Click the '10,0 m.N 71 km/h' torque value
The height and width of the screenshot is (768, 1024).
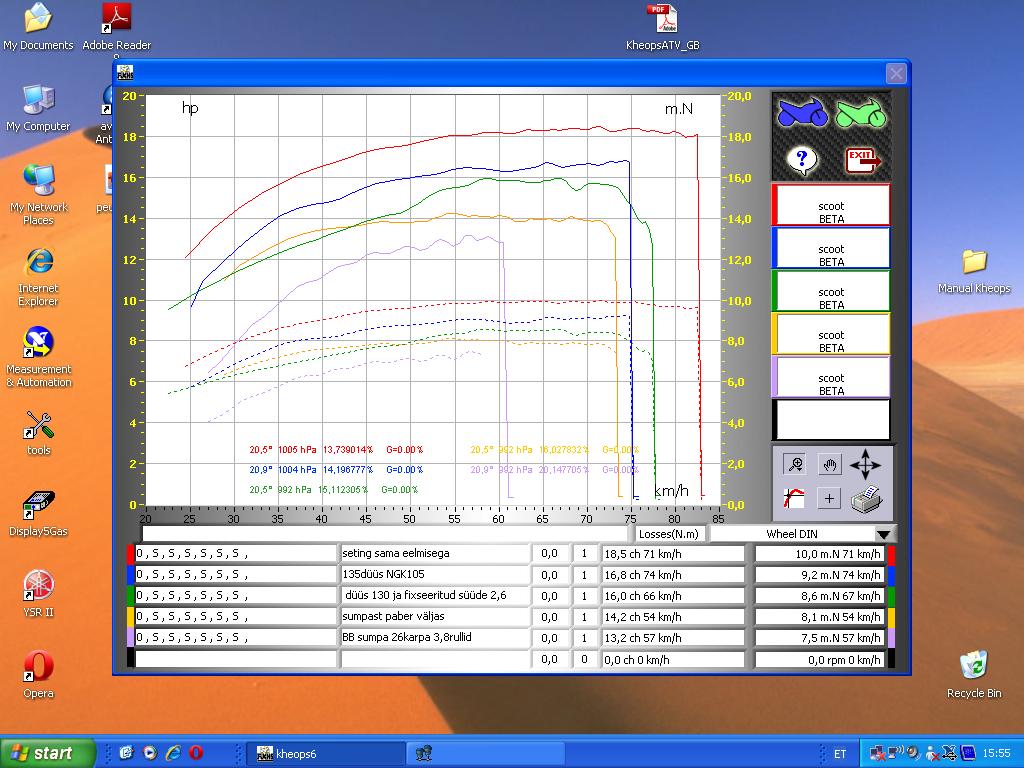pyautogui.click(x=820, y=554)
